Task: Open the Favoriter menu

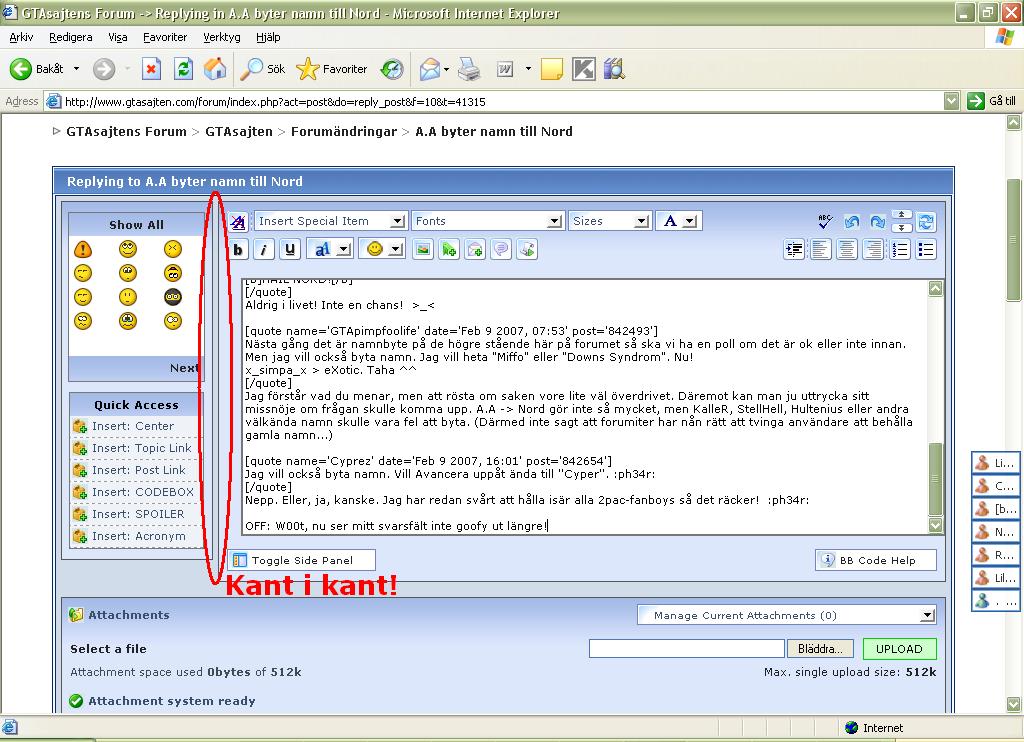Action: tap(165, 37)
